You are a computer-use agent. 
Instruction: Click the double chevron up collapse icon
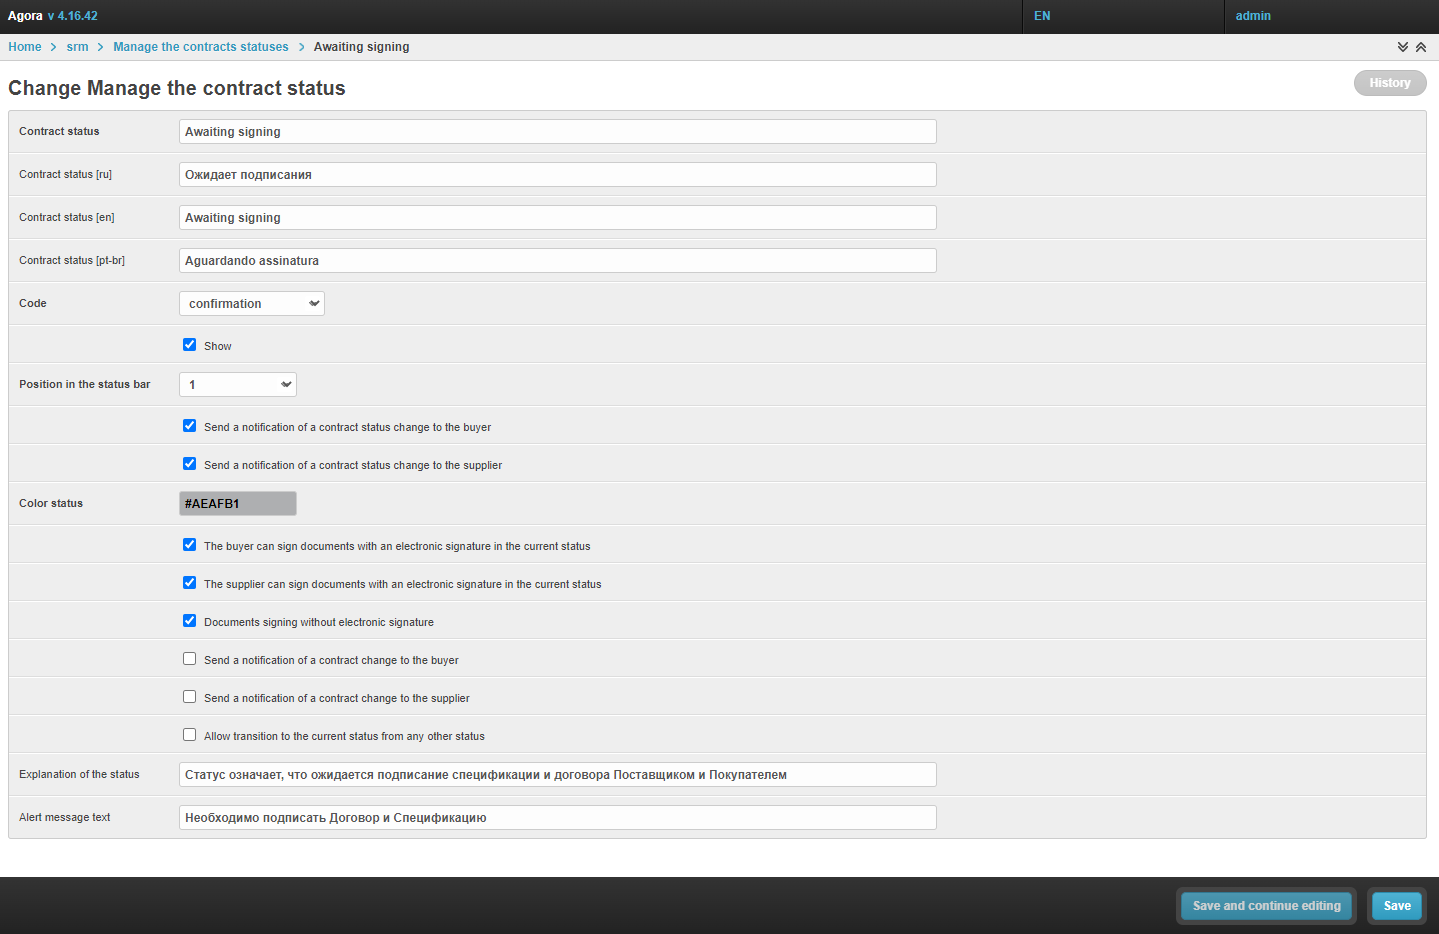pos(1420,47)
